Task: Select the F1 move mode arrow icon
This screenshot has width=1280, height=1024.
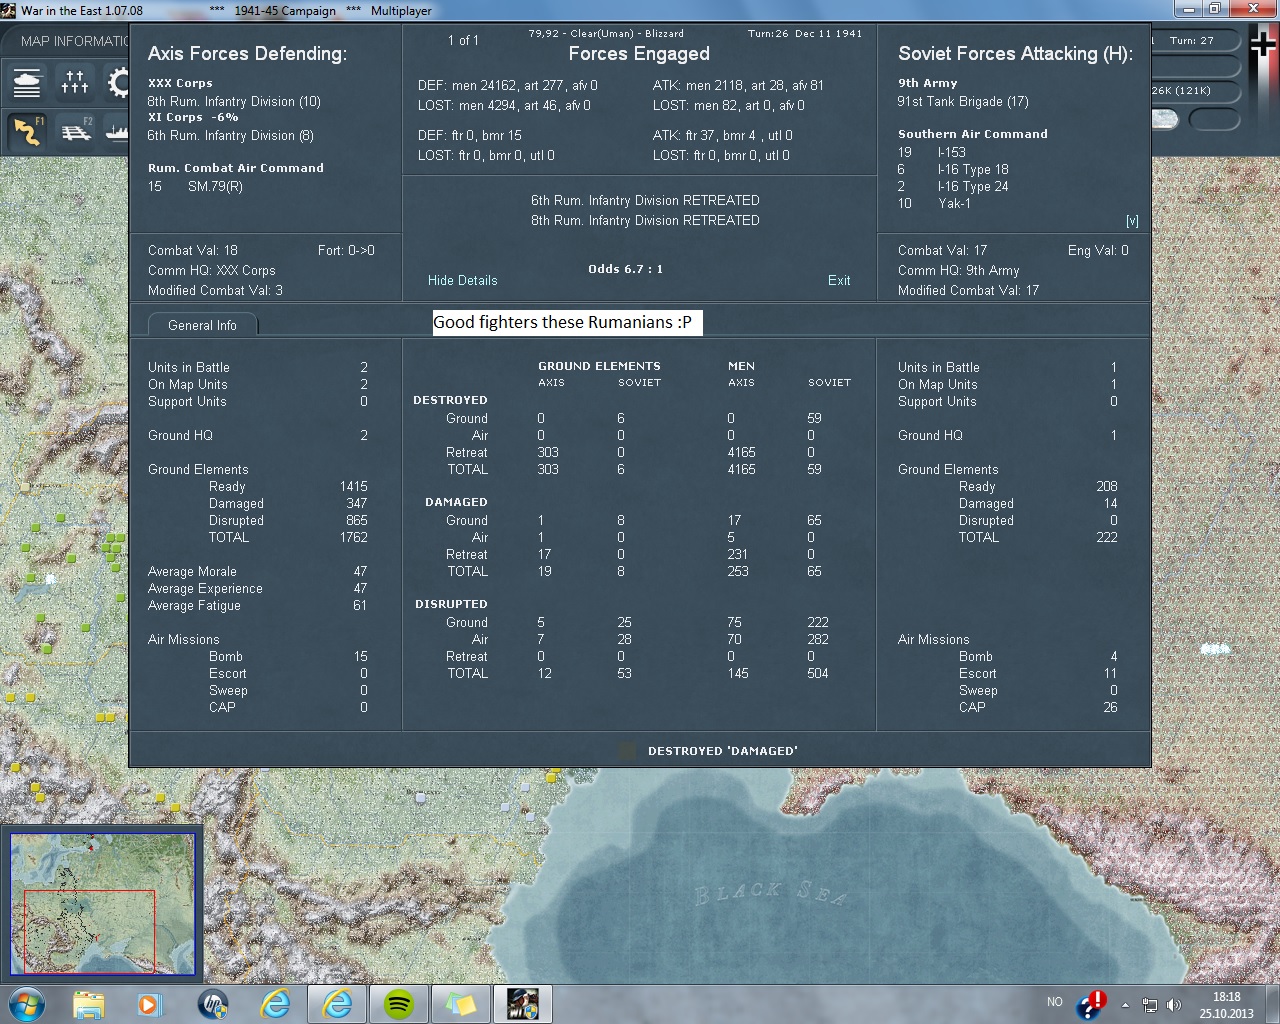Action: pyautogui.click(x=27, y=131)
